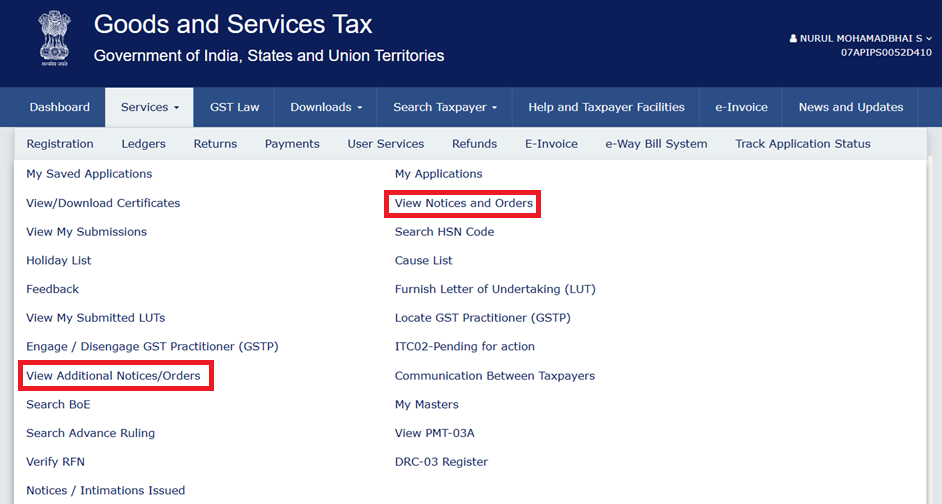This screenshot has width=942, height=504.
Task: Go to the Dashboard tab
Action: 59,107
